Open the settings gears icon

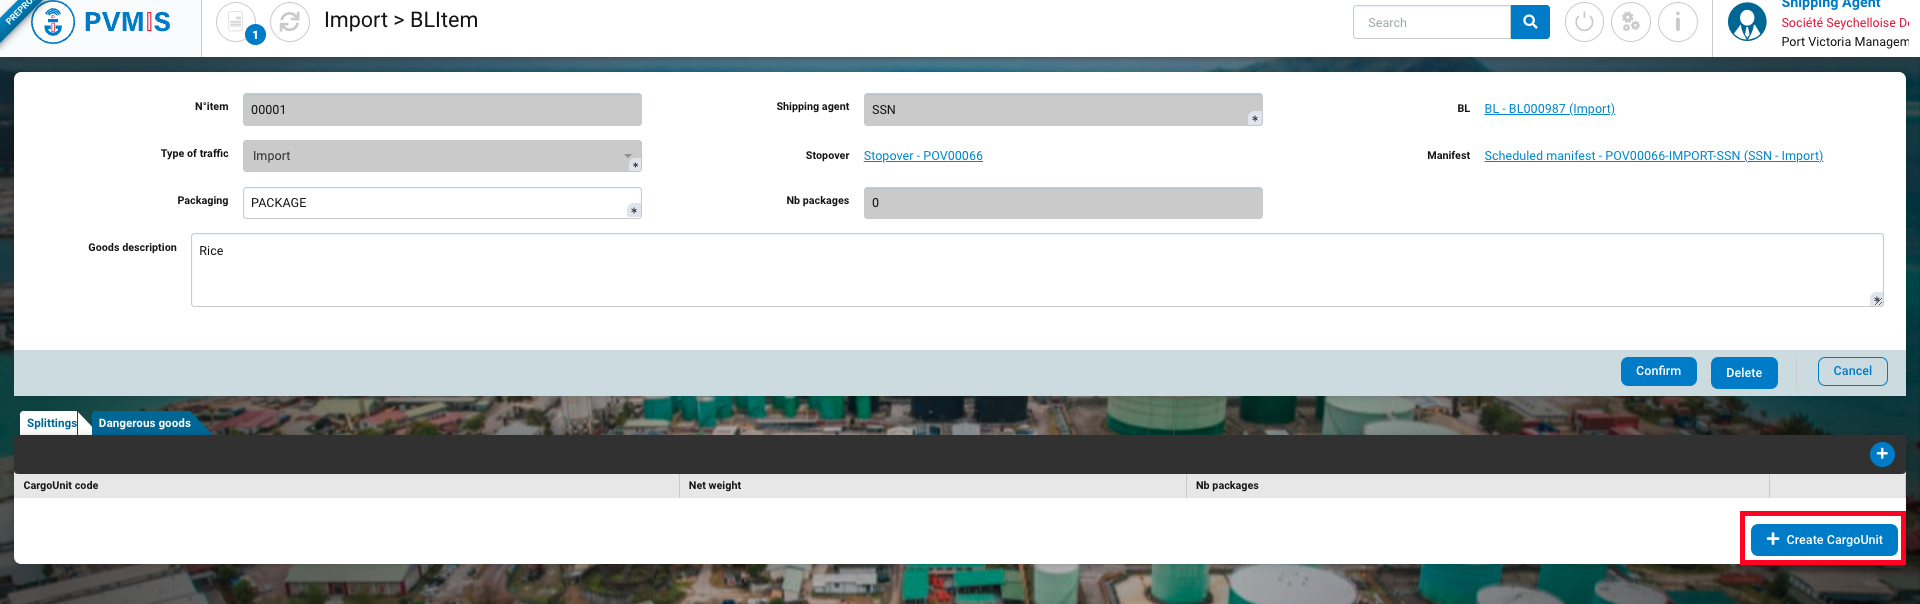point(1631,22)
